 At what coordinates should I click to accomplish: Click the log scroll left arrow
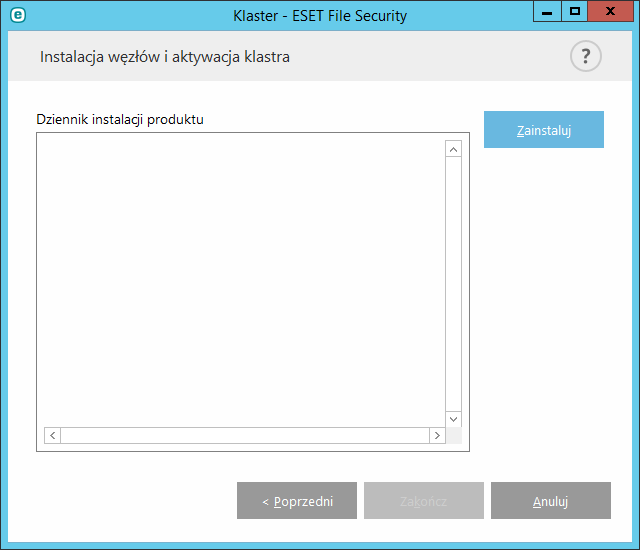[x=53, y=435]
